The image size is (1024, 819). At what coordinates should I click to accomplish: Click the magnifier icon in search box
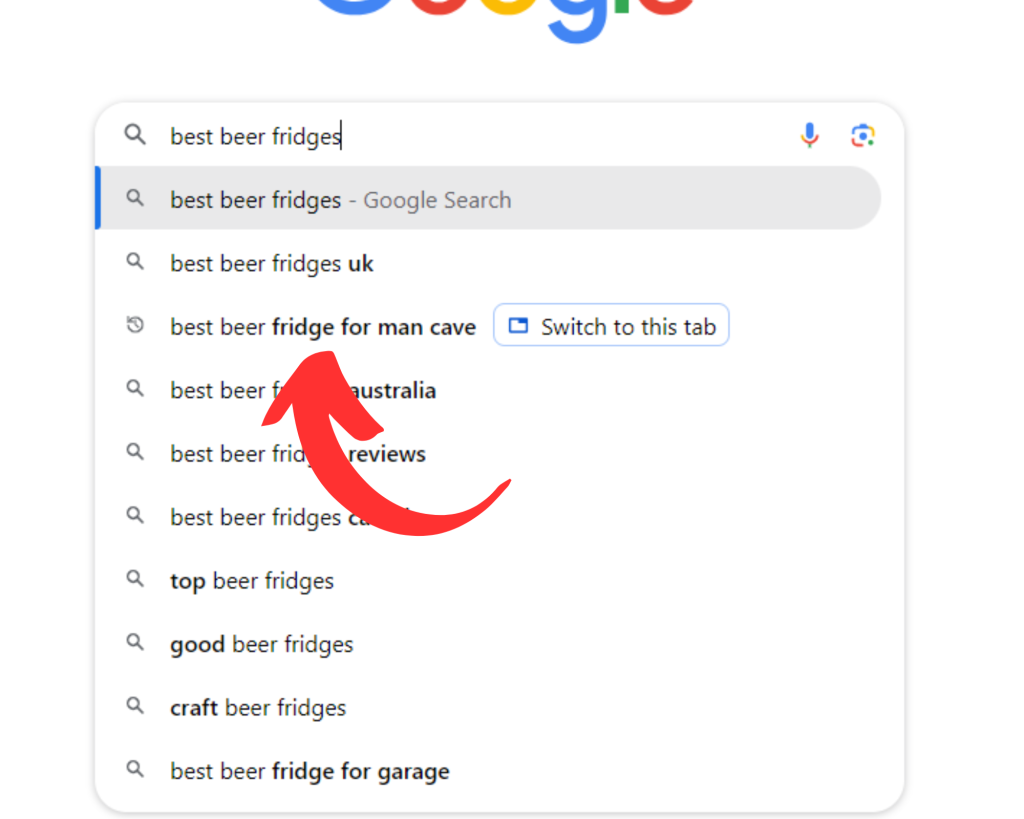click(x=135, y=135)
